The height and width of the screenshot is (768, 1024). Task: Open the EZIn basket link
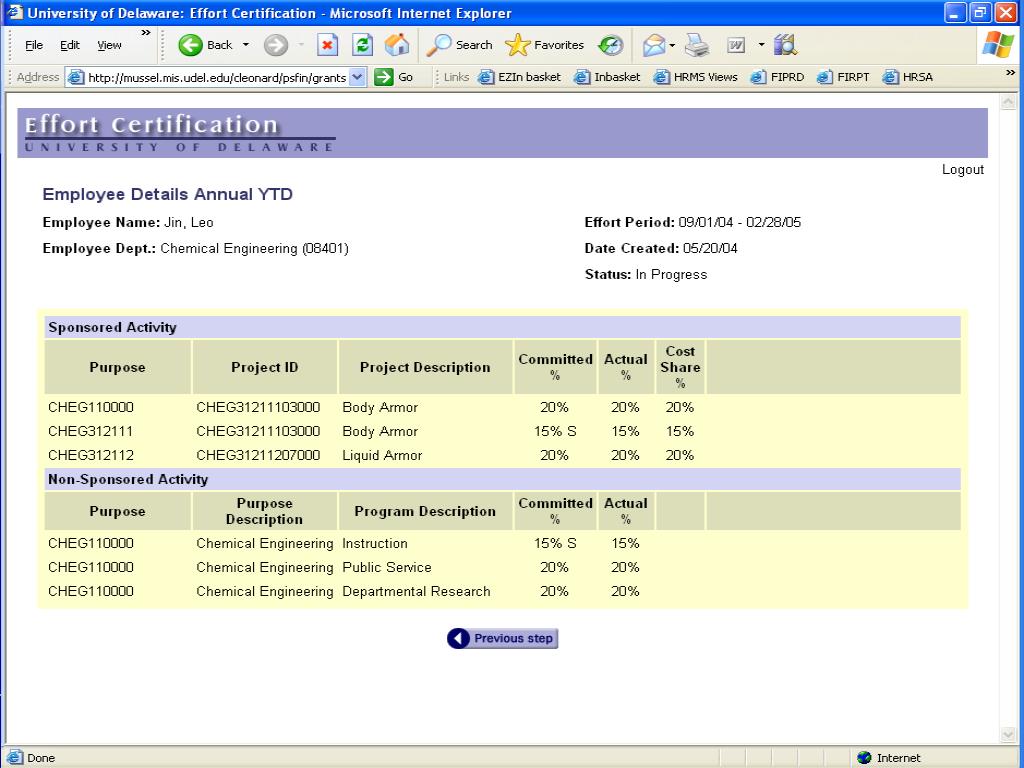pyautogui.click(x=520, y=77)
